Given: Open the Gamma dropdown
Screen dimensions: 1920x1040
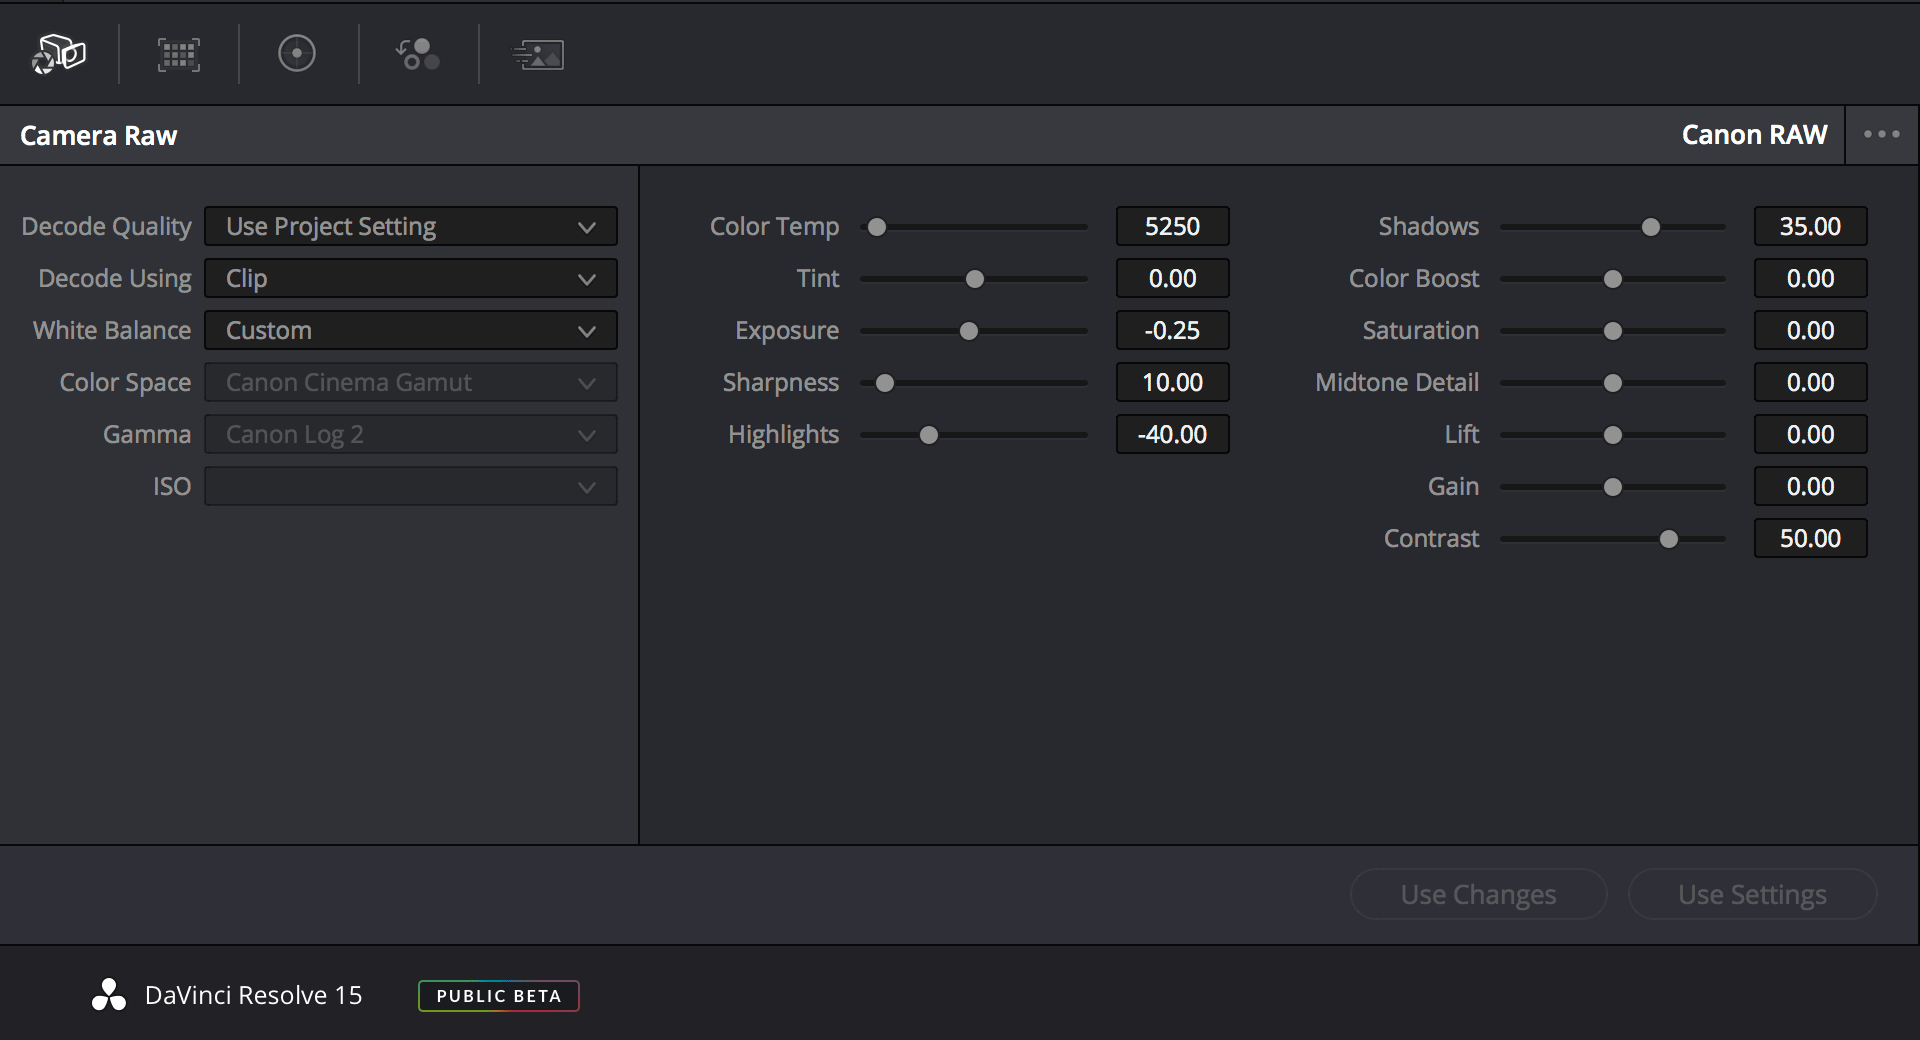Looking at the screenshot, I should tap(411, 434).
